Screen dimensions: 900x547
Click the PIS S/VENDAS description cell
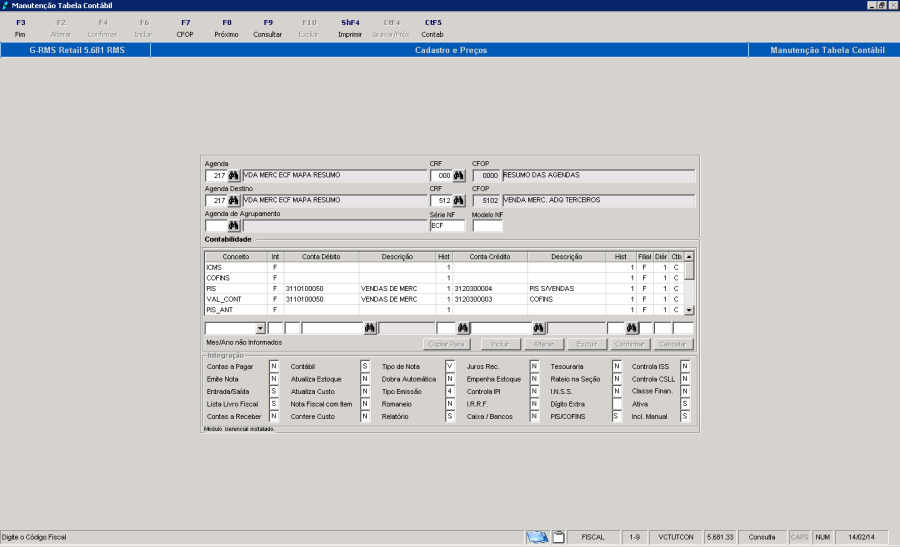coord(566,289)
